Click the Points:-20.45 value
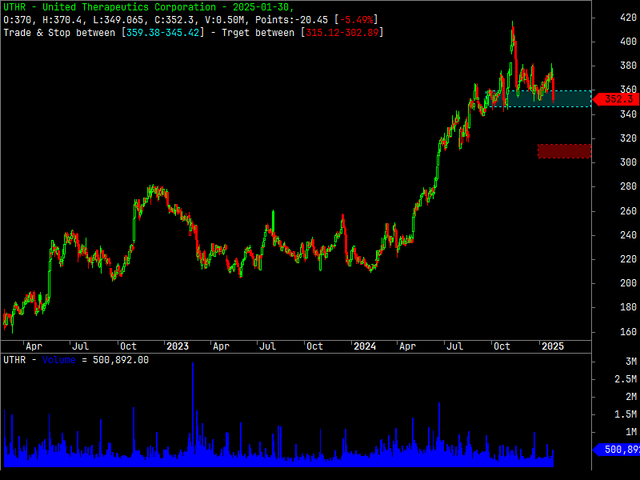The width and height of the screenshot is (640, 480). (x=291, y=20)
